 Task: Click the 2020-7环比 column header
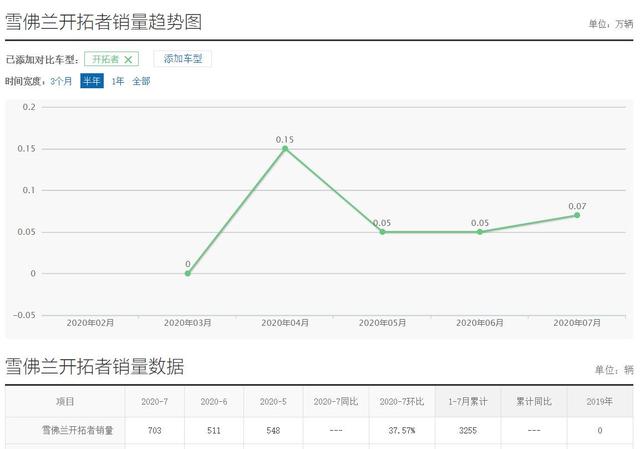(402, 402)
